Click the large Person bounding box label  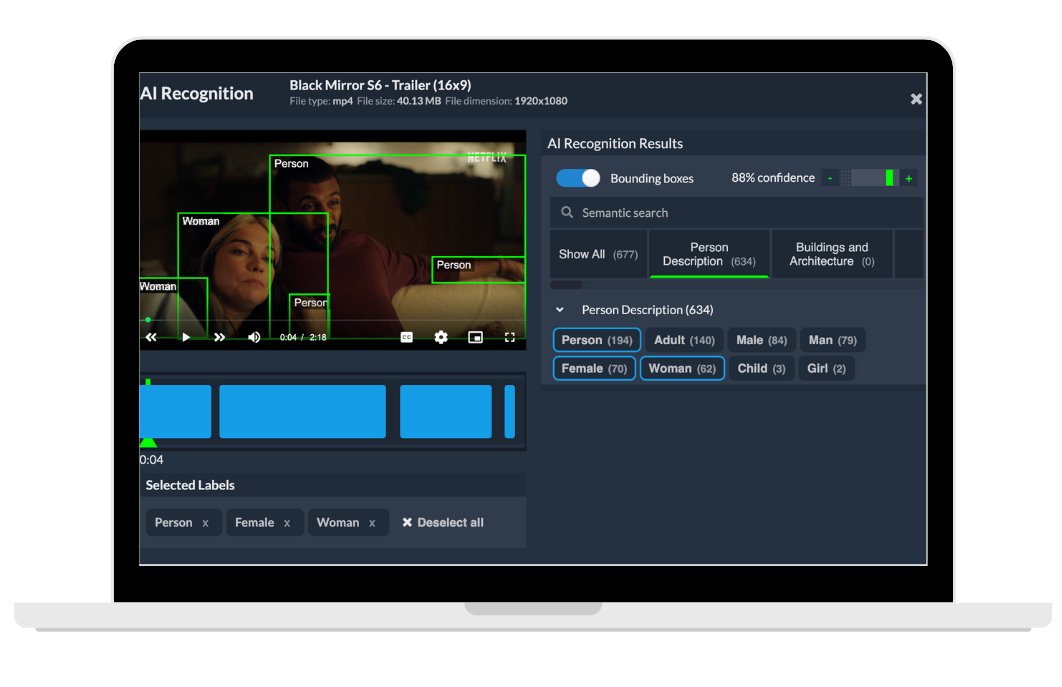(x=291, y=163)
